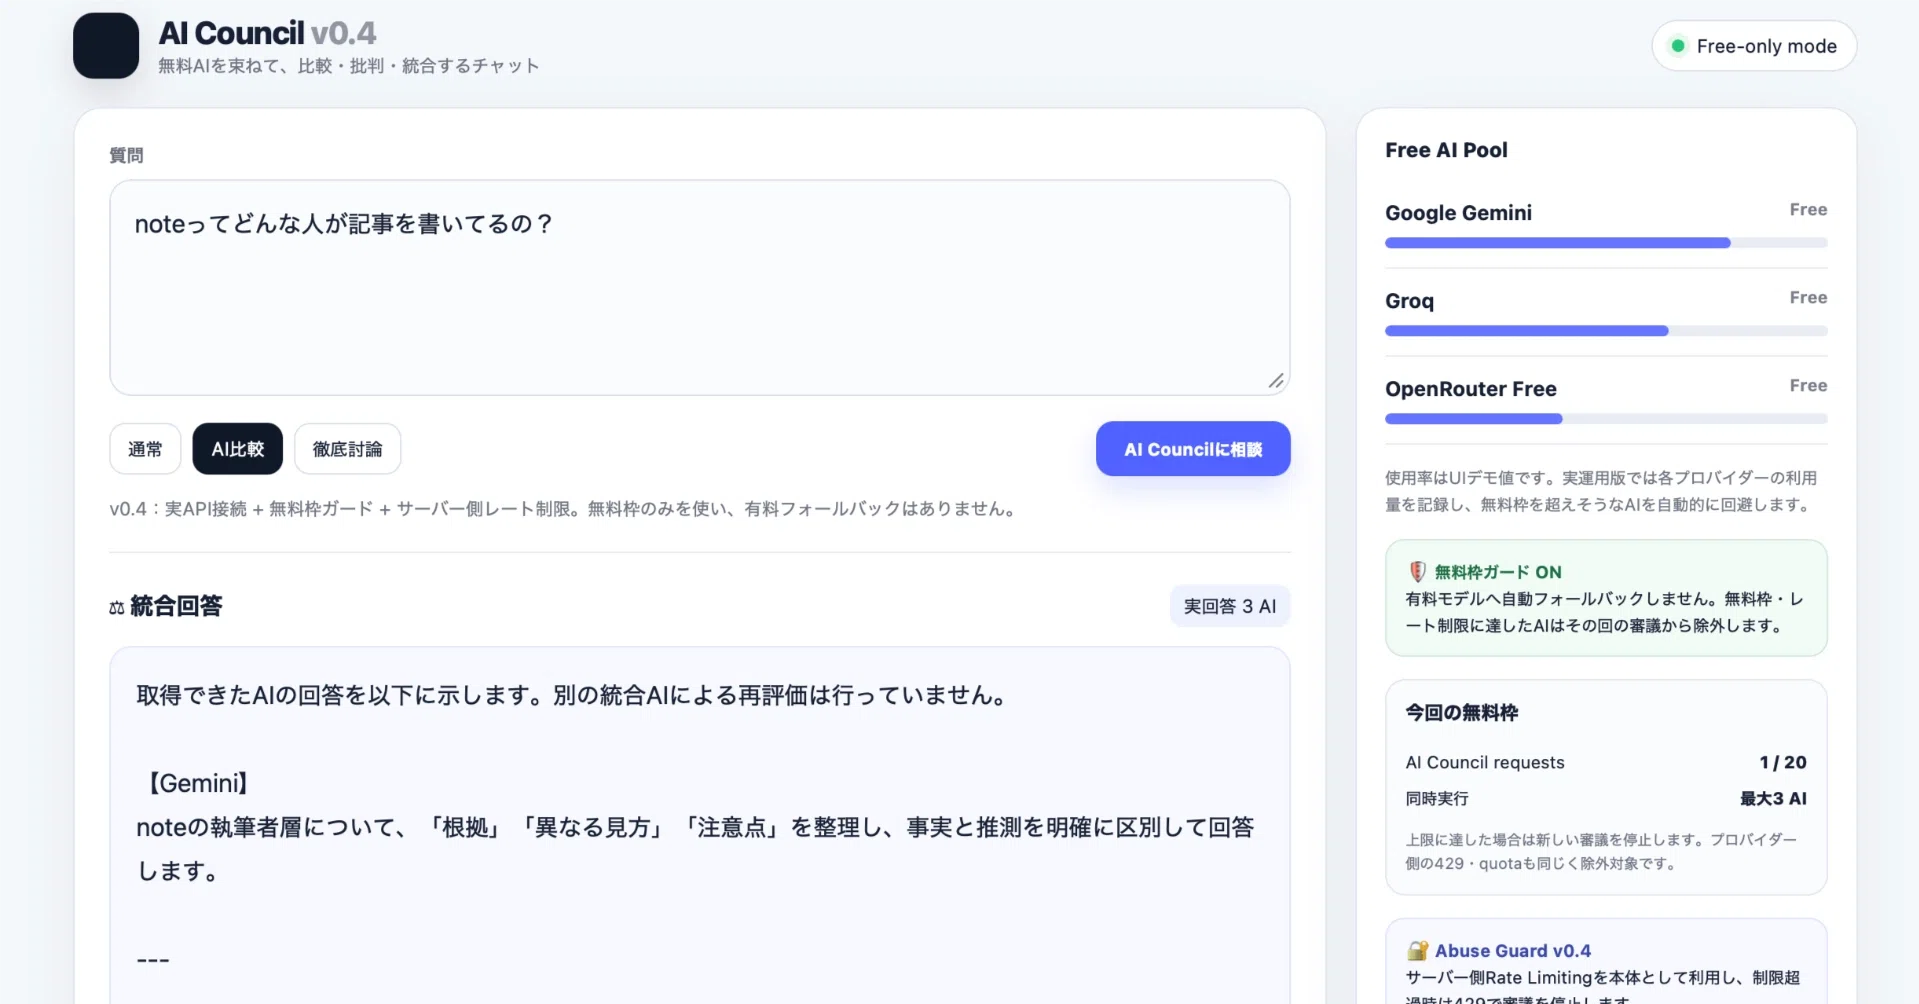1919x1004 pixels.
Task: Click the shield icon beside 無料枠ガード ON
Action: (1417, 572)
